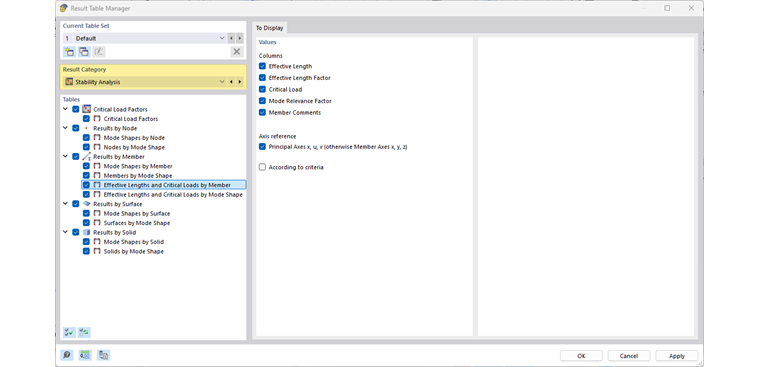Toggle Surfaces by Mode Shape checkbox
This screenshot has width=760, height=367.
(x=86, y=223)
